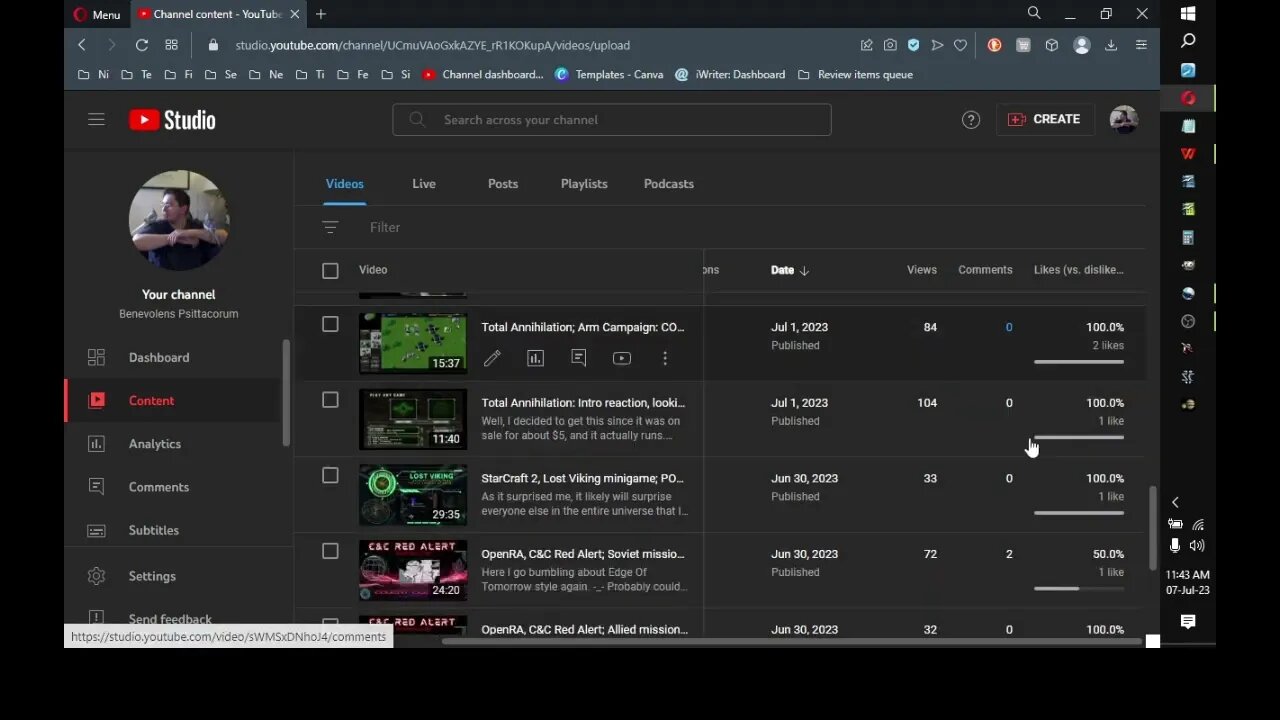
Task: Reload the page in browser toolbar
Action: (142, 45)
